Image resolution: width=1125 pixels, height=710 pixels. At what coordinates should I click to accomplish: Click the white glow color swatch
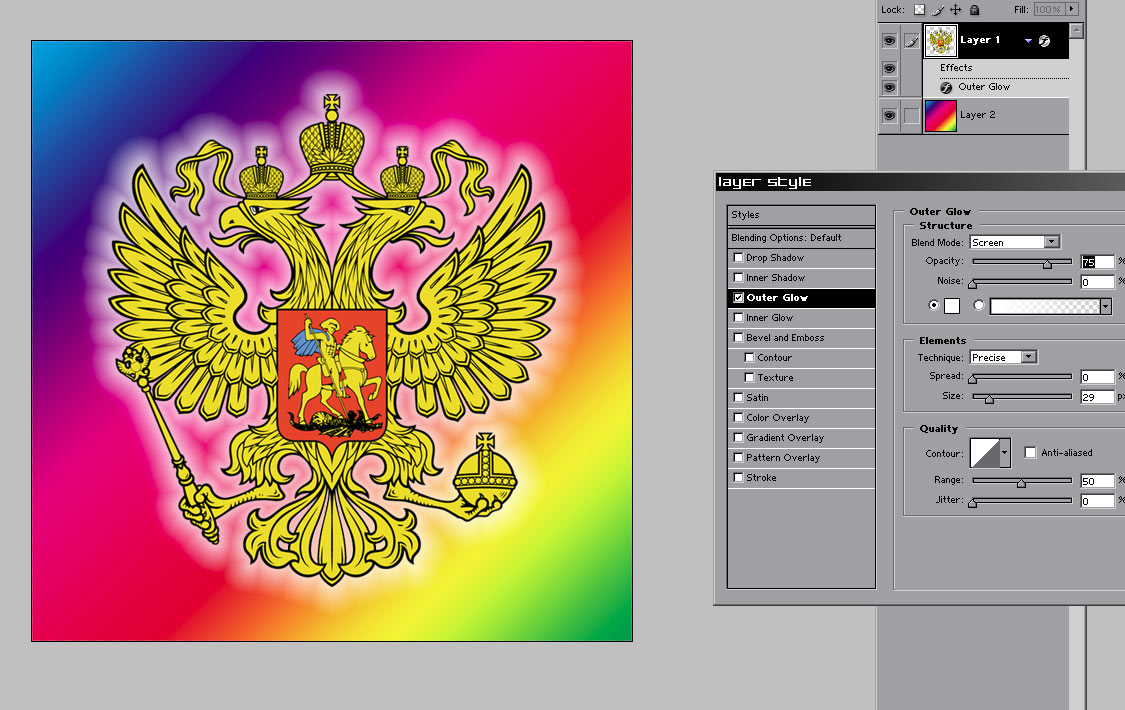(952, 306)
